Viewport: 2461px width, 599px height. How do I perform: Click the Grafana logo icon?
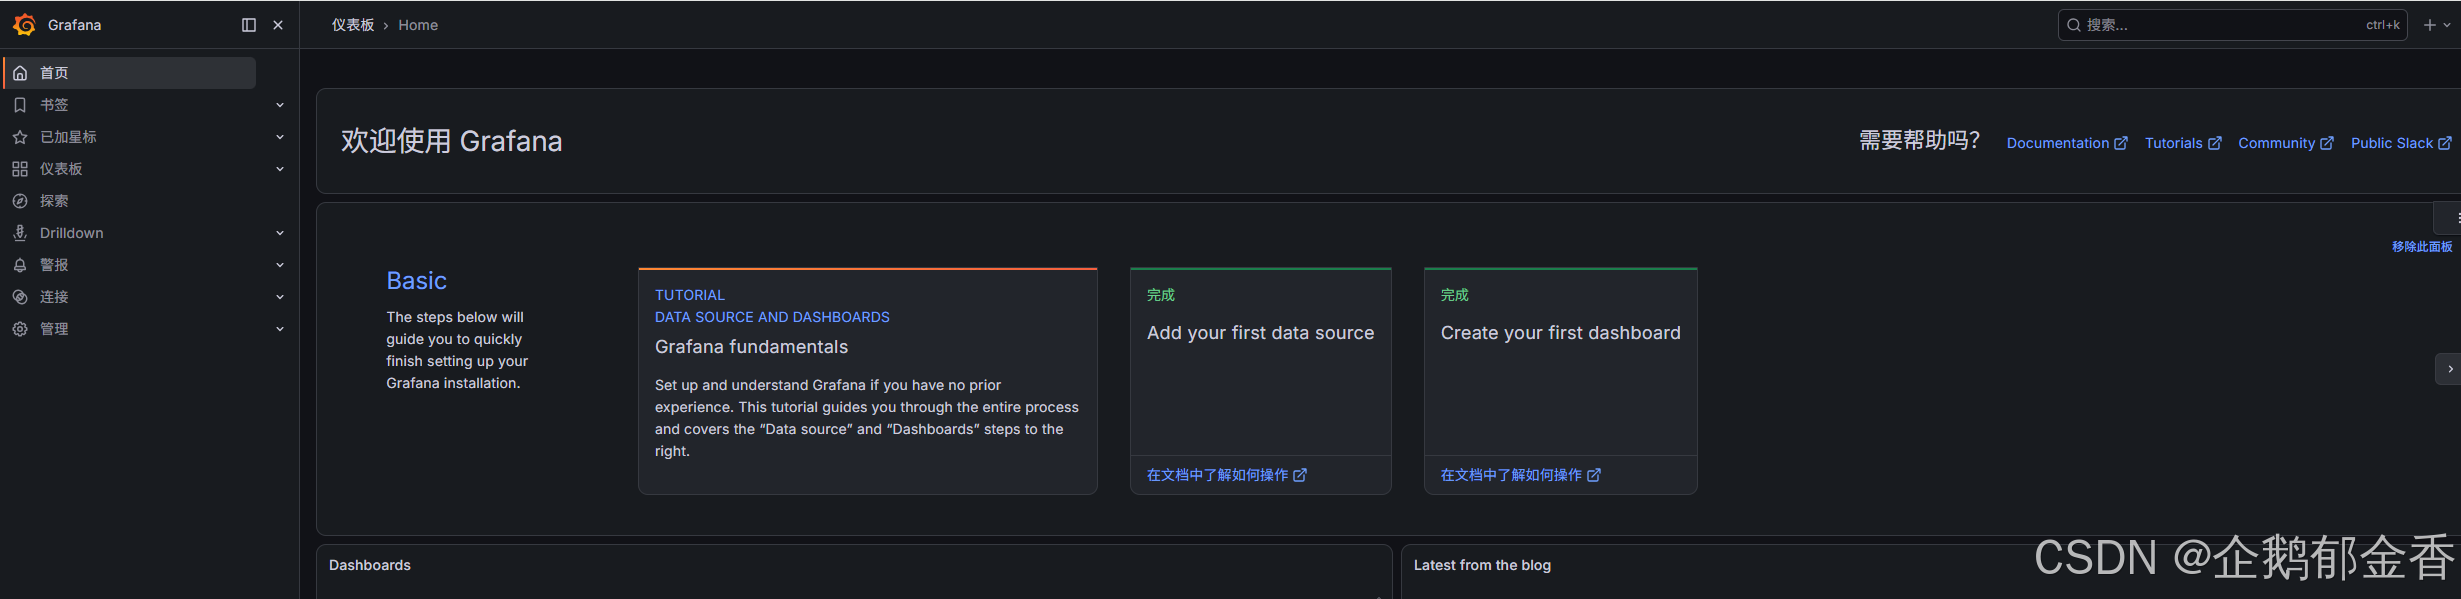[25, 25]
